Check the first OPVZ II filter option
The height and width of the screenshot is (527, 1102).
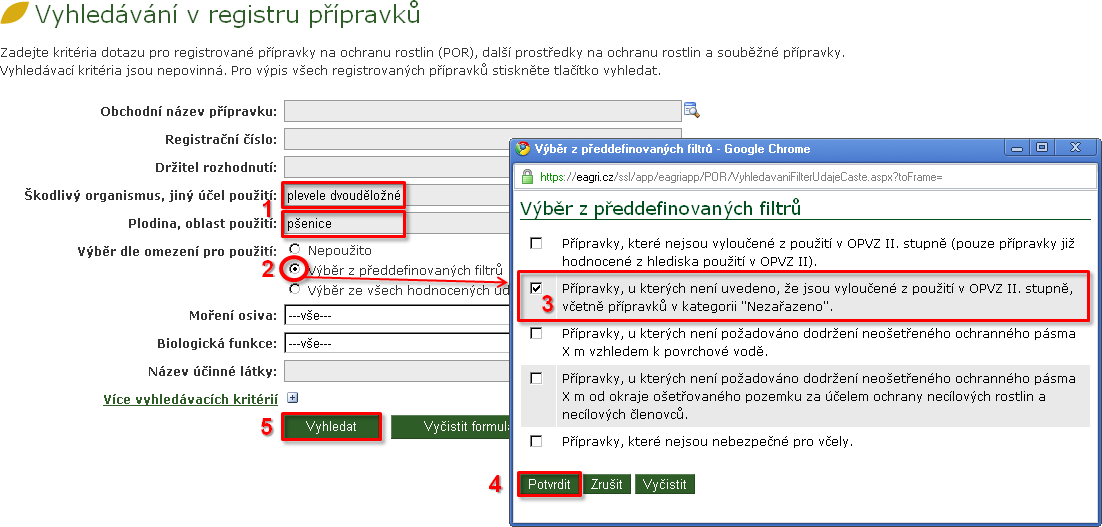[536, 243]
